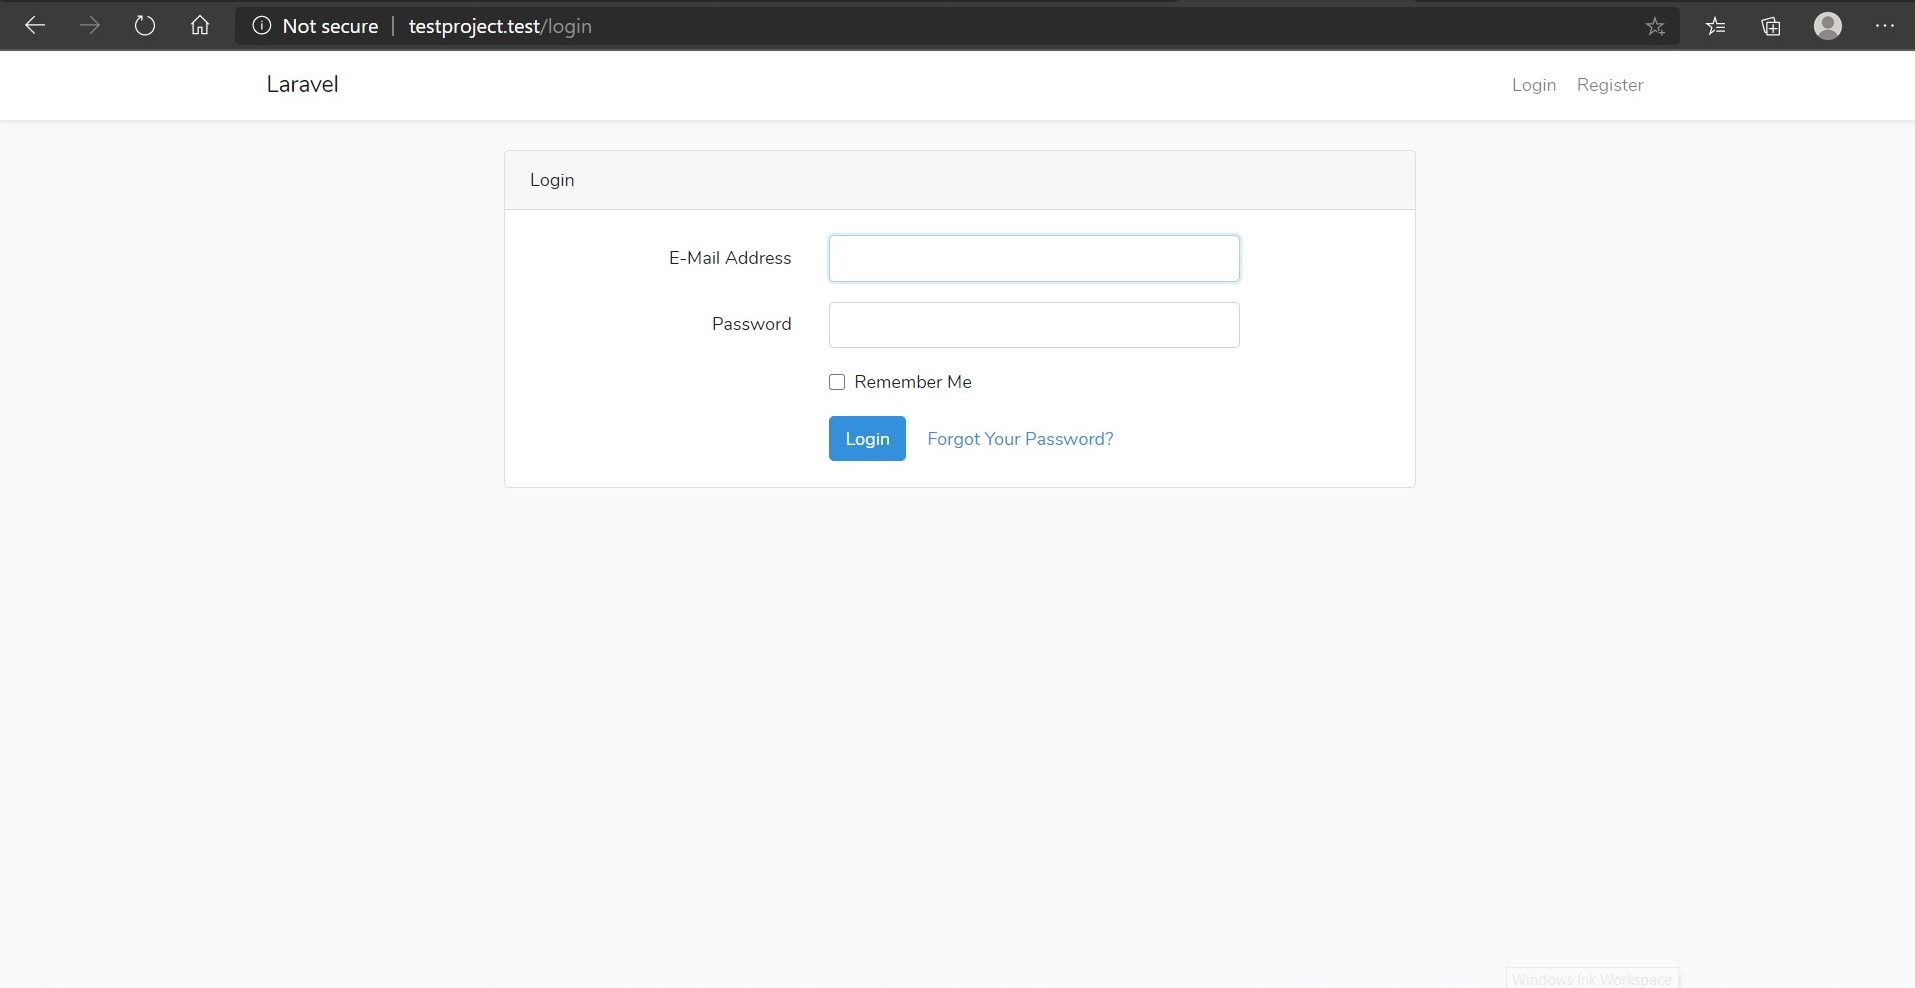
Task: Click the Login card header text
Action: click(552, 180)
